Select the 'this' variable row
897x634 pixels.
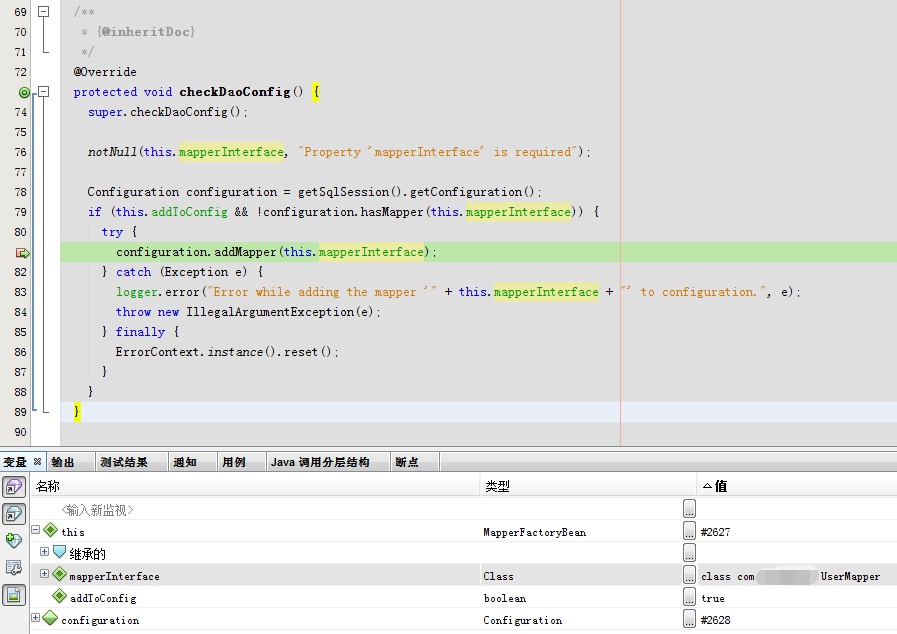(x=463, y=532)
